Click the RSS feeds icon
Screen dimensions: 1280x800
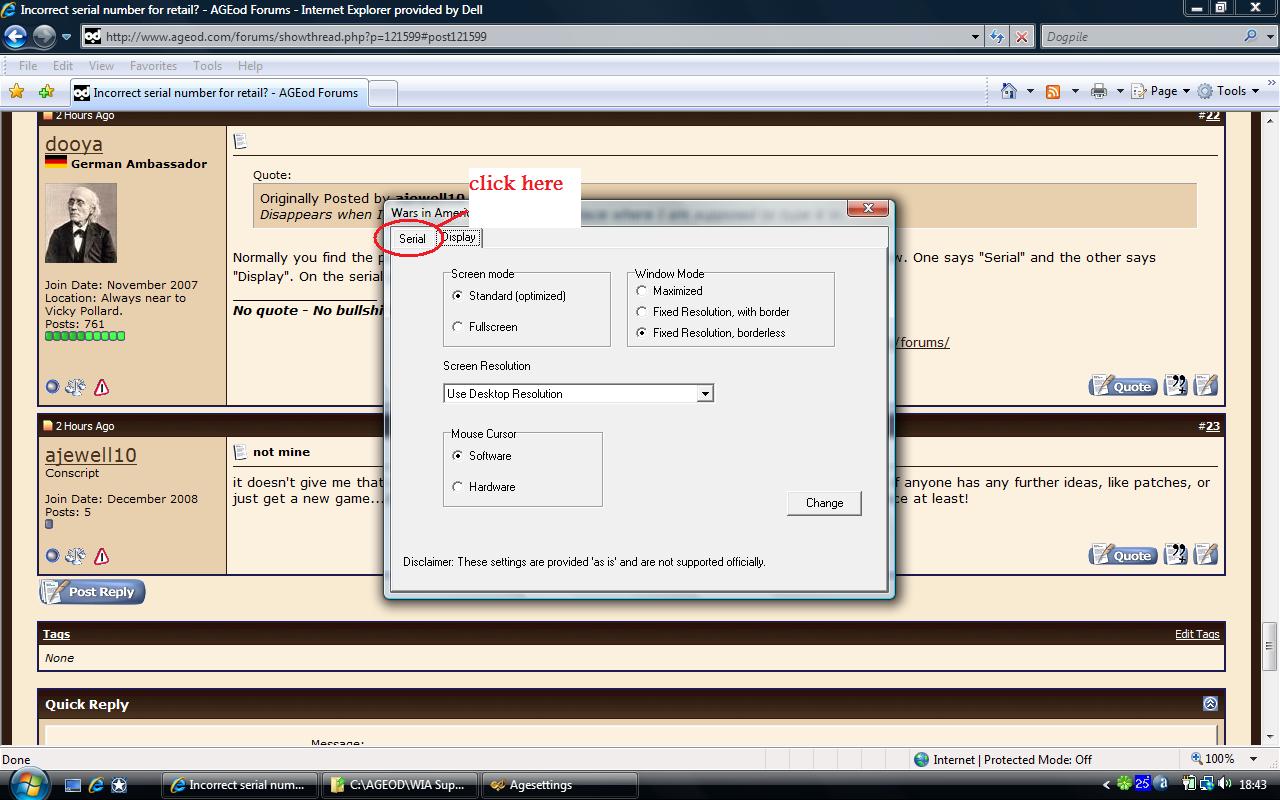[1052, 91]
